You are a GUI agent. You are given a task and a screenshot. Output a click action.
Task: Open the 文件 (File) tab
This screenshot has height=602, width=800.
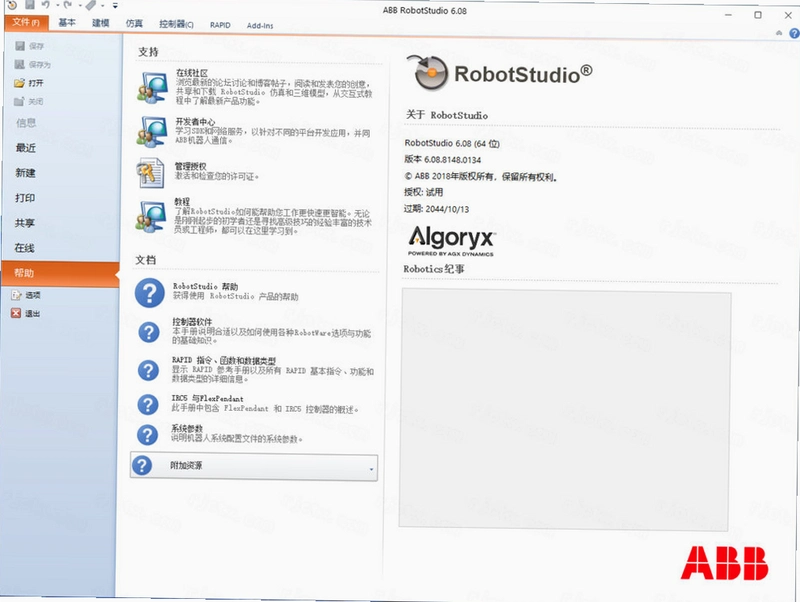[26, 22]
